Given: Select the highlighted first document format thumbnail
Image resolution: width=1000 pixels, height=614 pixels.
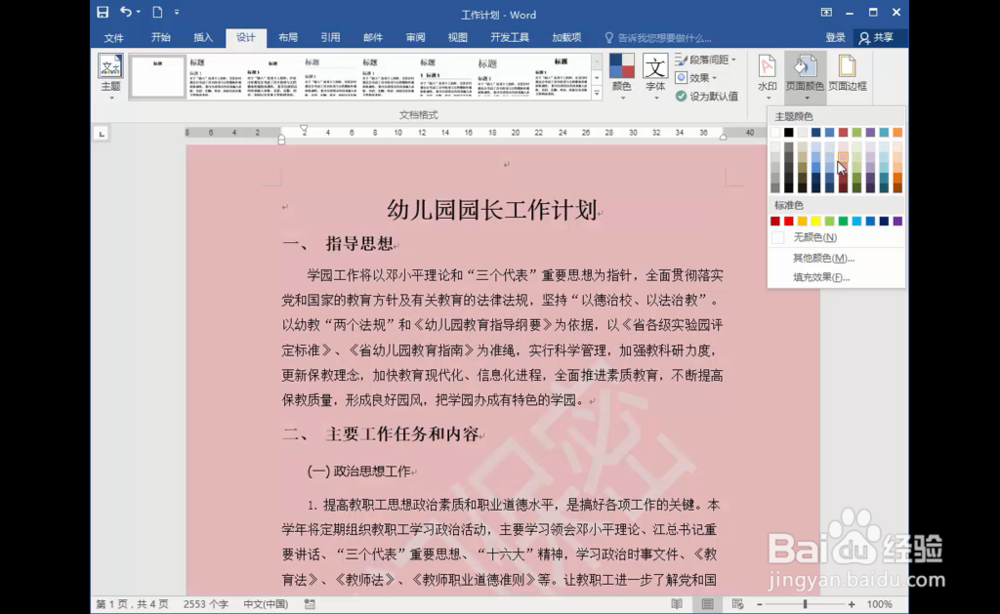Looking at the screenshot, I should [158, 77].
